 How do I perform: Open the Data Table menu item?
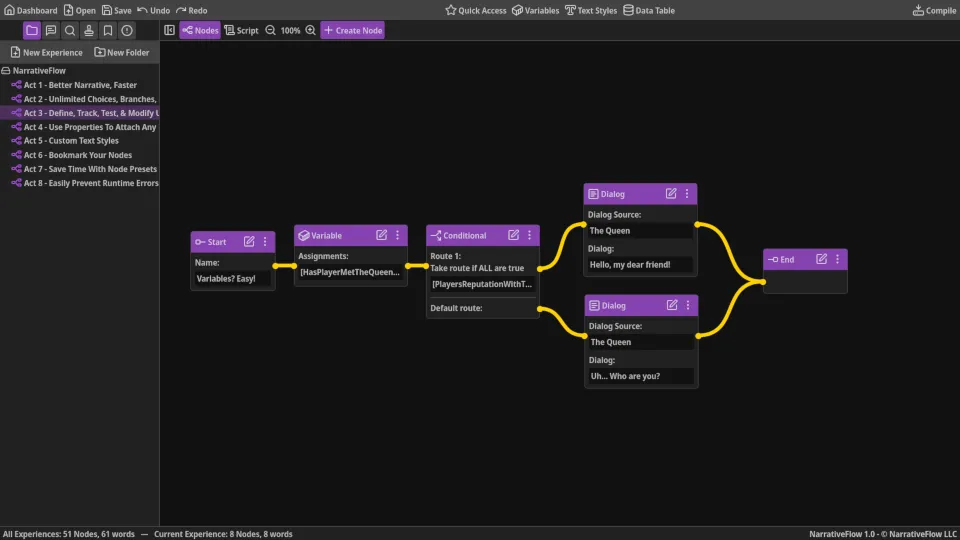tap(649, 10)
